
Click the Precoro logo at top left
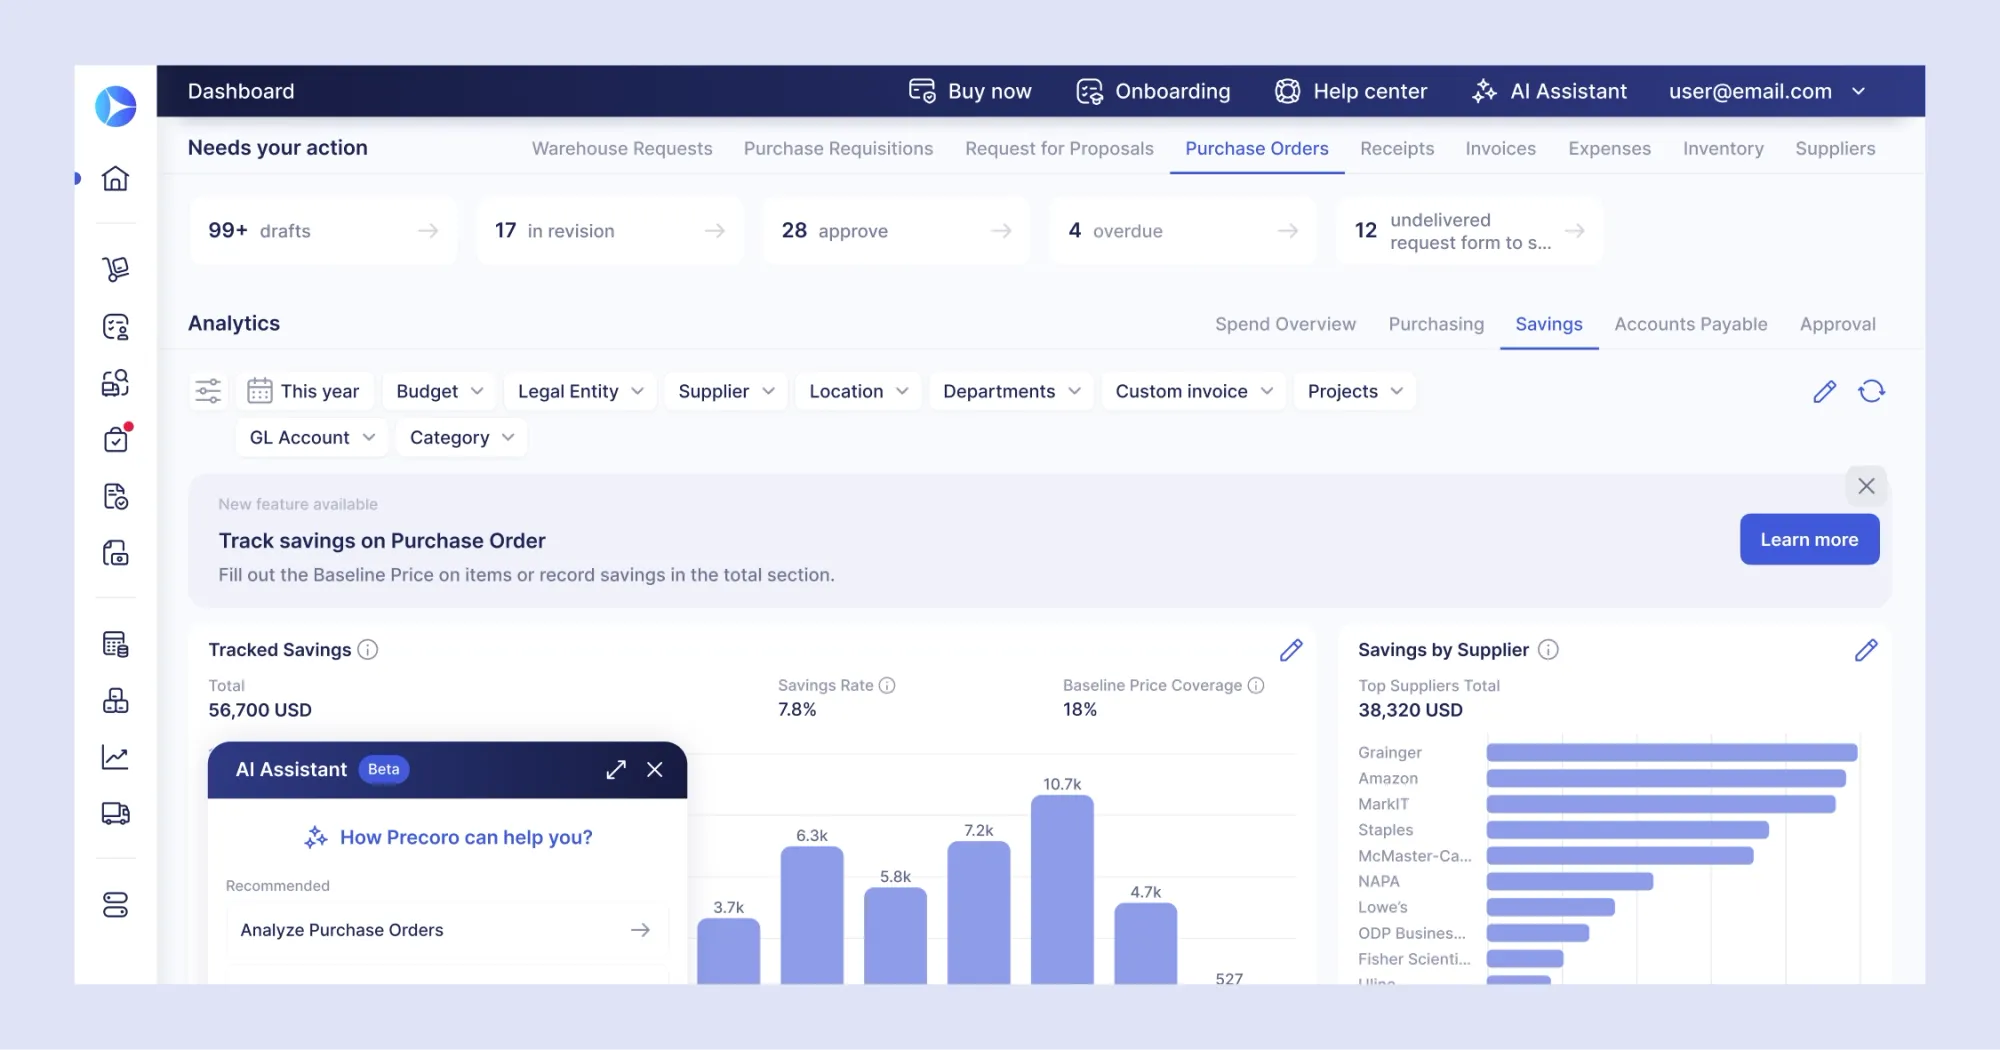[x=115, y=106]
